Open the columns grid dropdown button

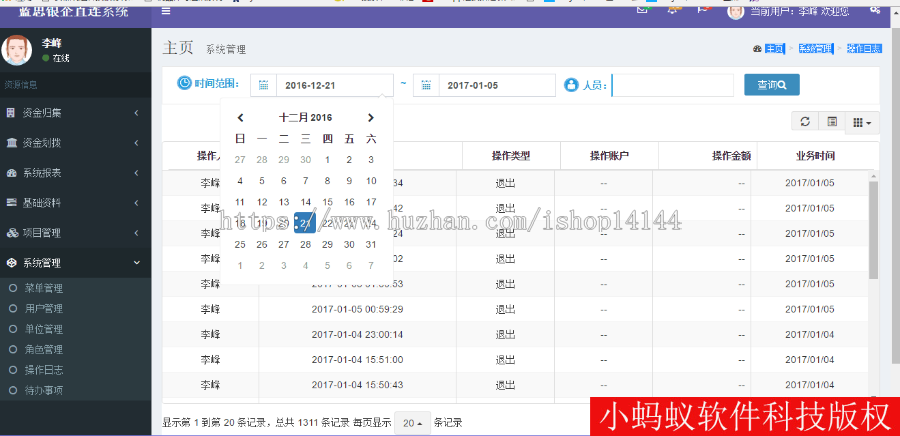coord(862,123)
